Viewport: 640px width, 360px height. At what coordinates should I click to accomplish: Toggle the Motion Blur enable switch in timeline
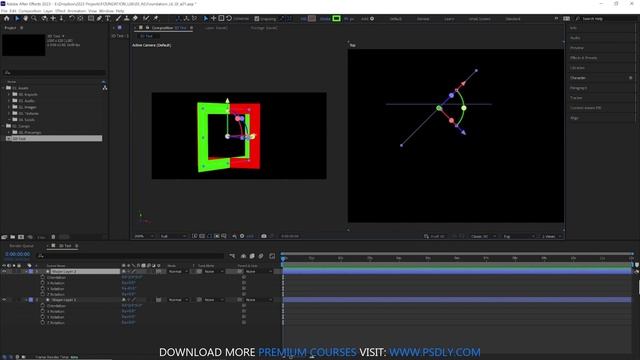261,256
